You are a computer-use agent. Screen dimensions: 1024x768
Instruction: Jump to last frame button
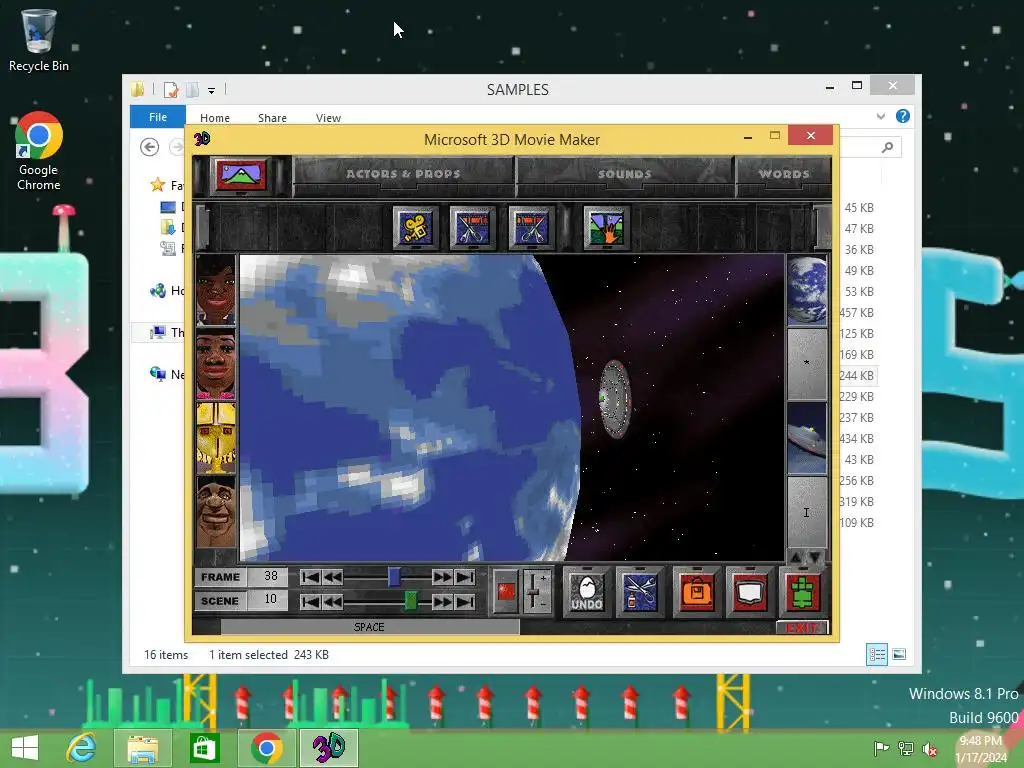point(465,577)
